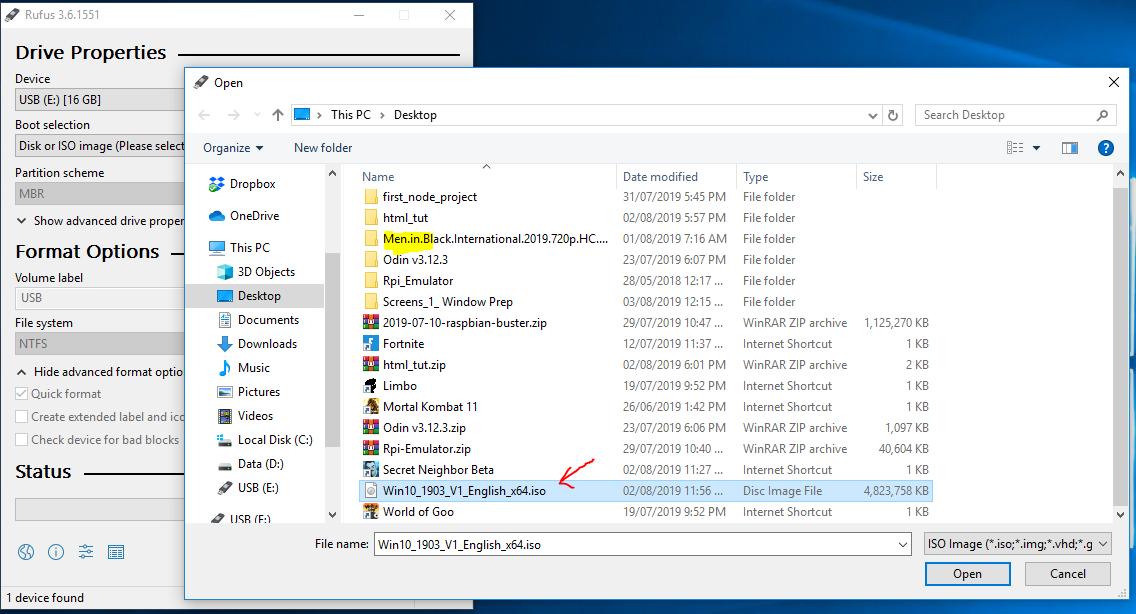The width and height of the screenshot is (1136, 614).
Task: Open the Rufus about info icon
Action: tap(56, 552)
